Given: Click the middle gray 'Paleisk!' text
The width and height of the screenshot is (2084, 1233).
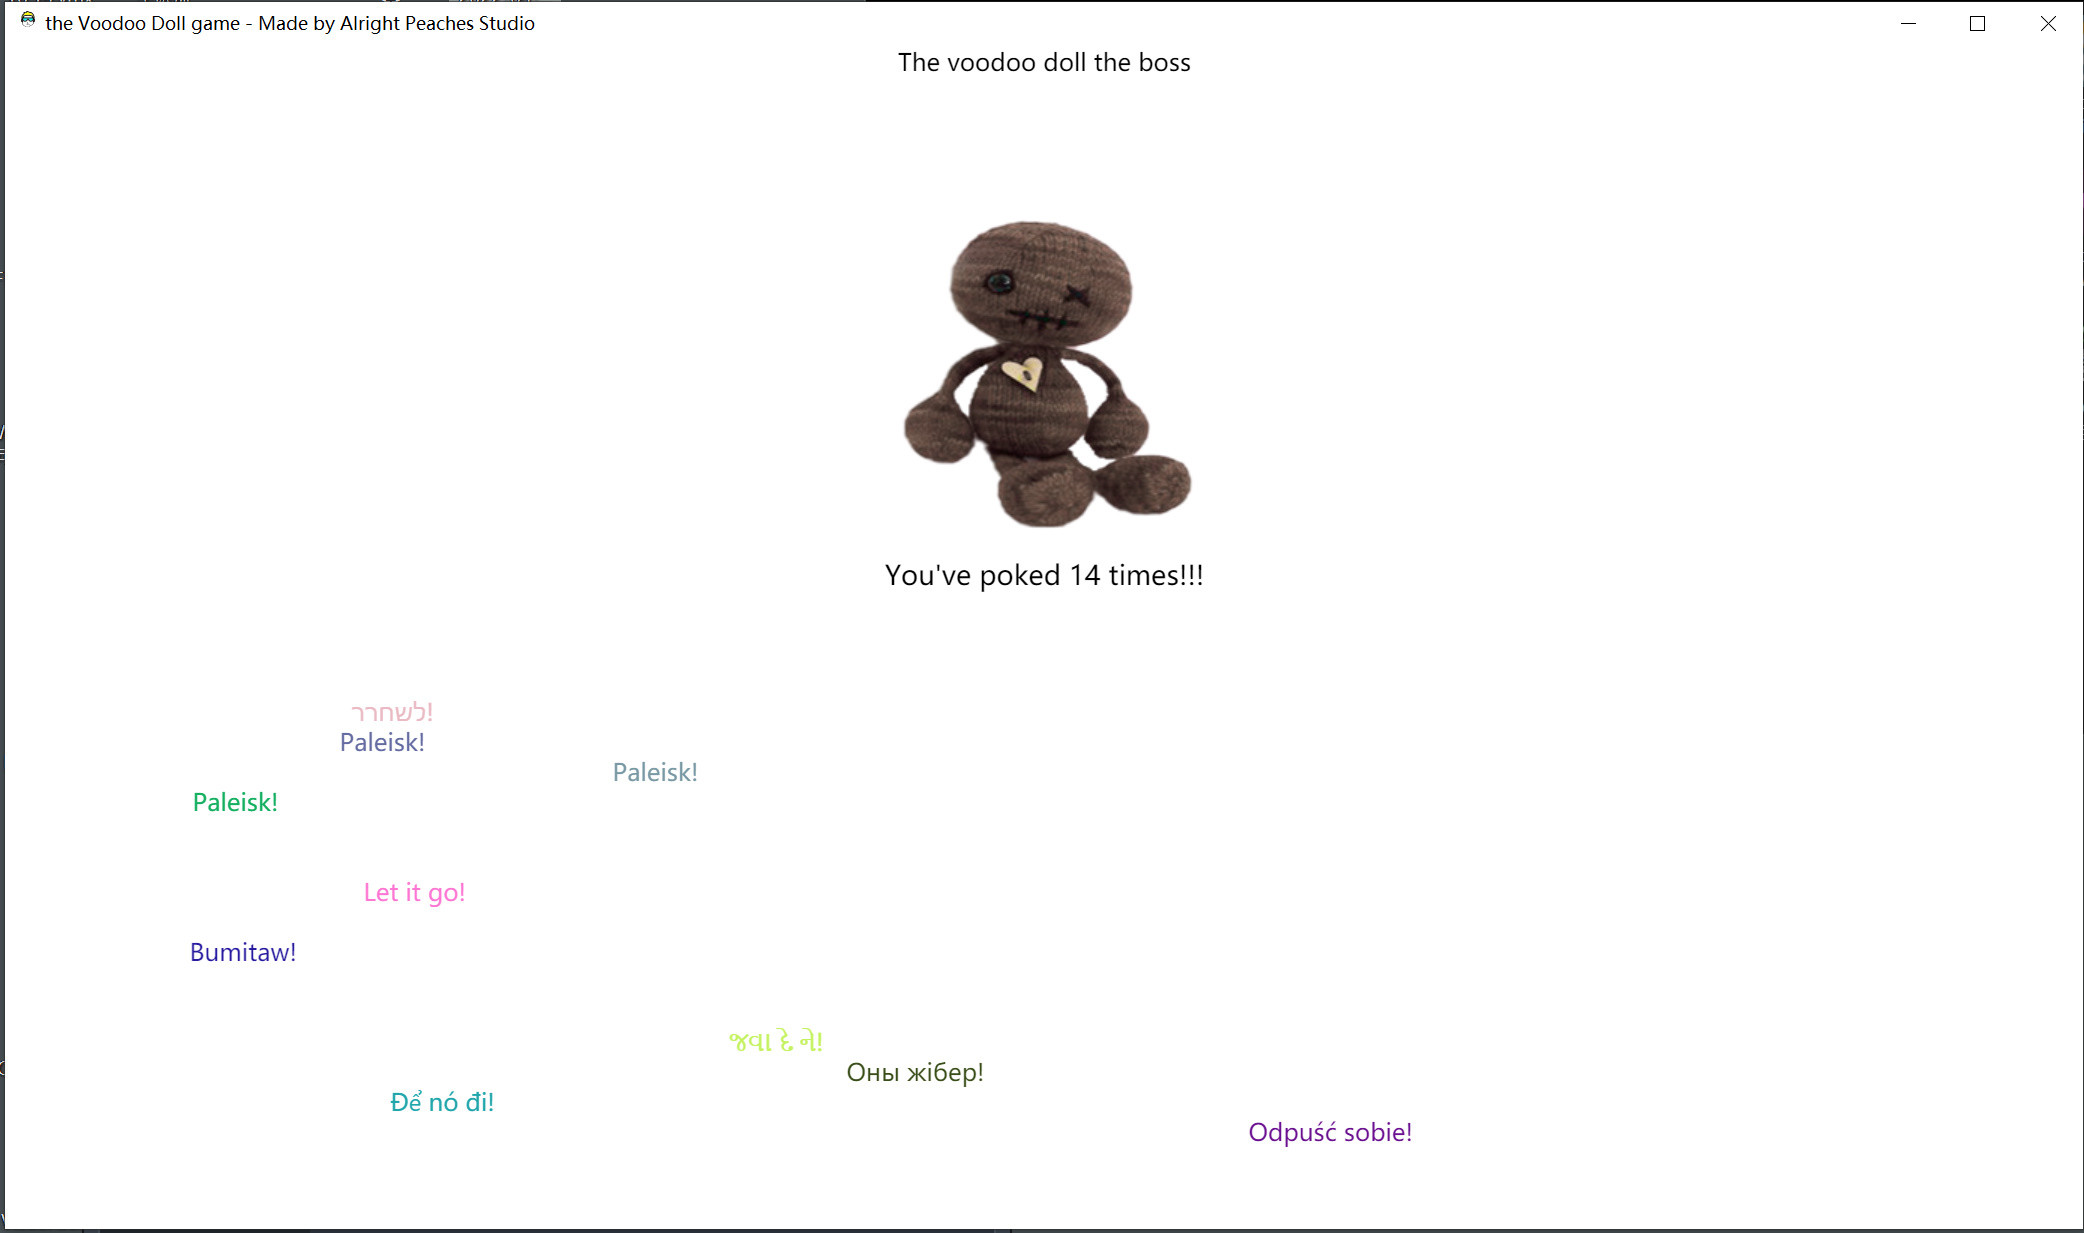Looking at the screenshot, I should pos(655,771).
